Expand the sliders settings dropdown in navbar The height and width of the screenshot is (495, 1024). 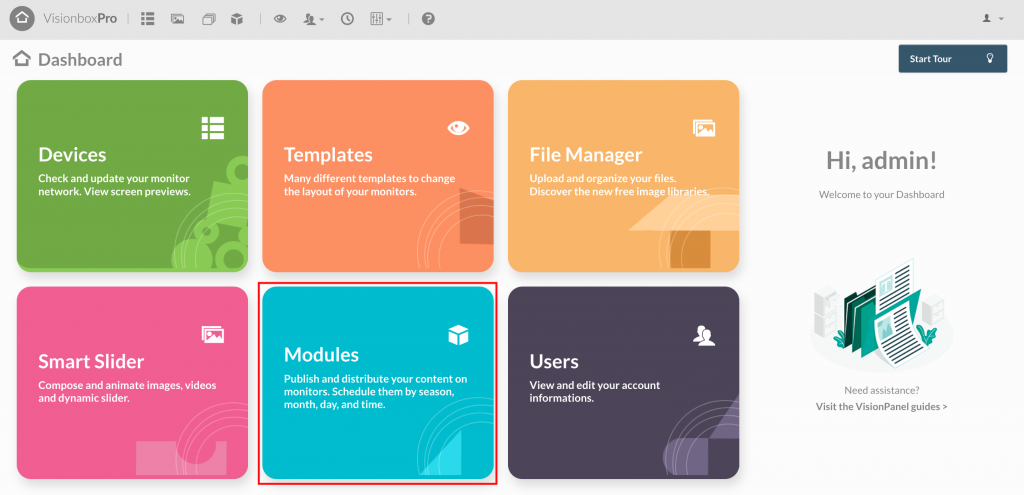(x=381, y=19)
